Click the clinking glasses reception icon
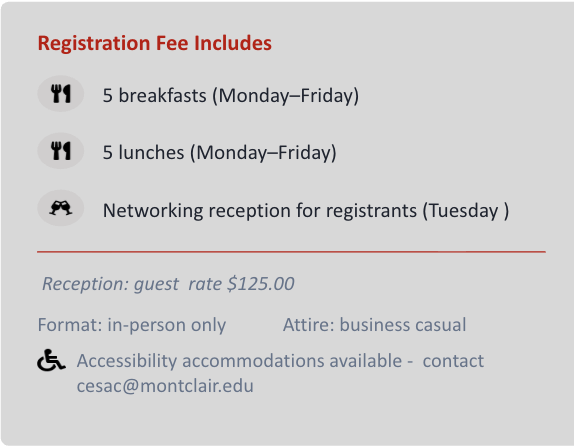Viewport: 574px width, 446px height. click(x=61, y=208)
